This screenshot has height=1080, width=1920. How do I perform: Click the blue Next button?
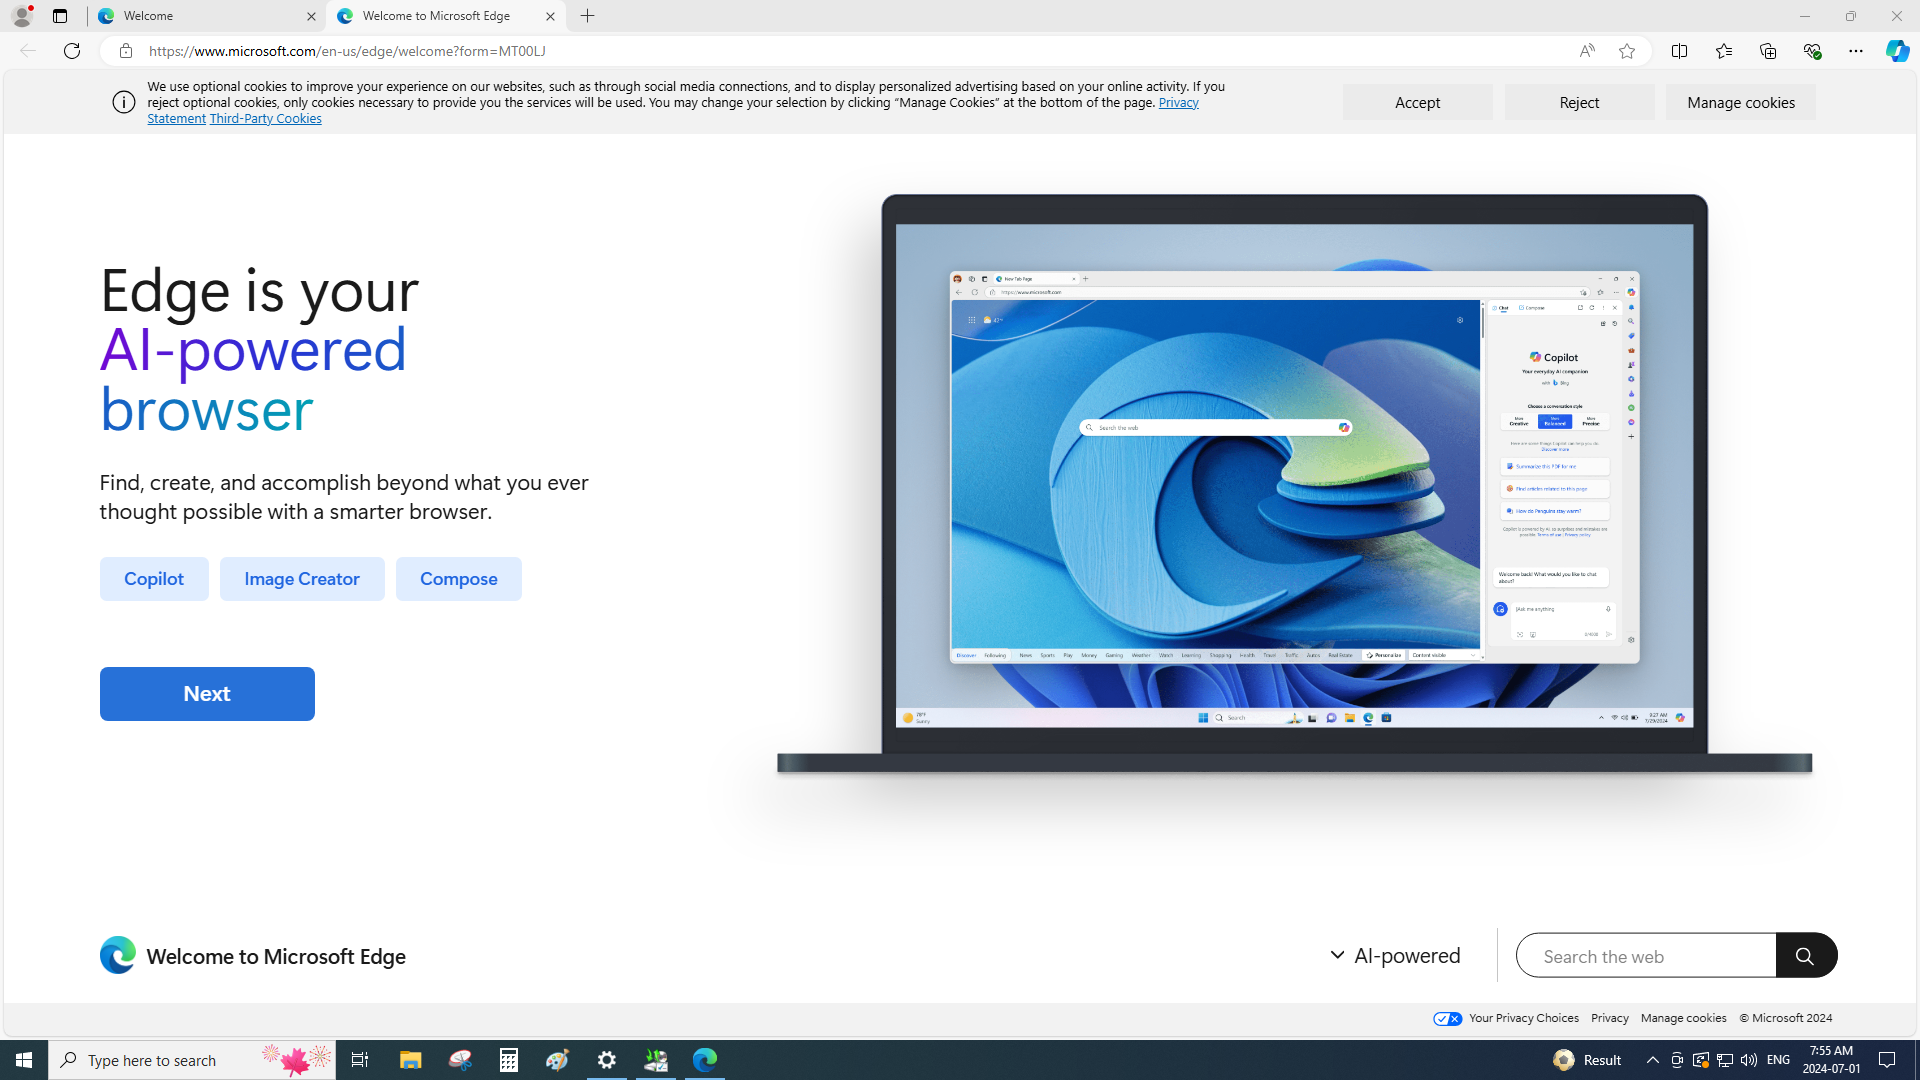coord(207,693)
